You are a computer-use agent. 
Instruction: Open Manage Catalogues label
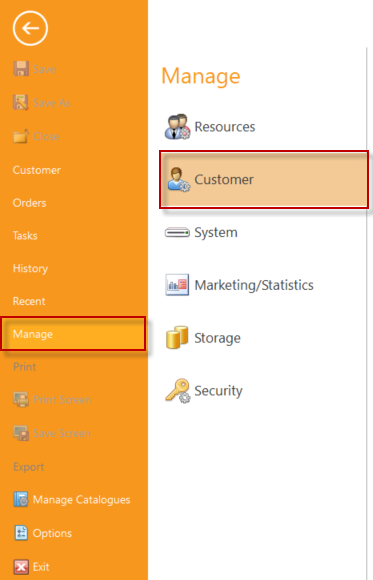[x=81, y=500]
